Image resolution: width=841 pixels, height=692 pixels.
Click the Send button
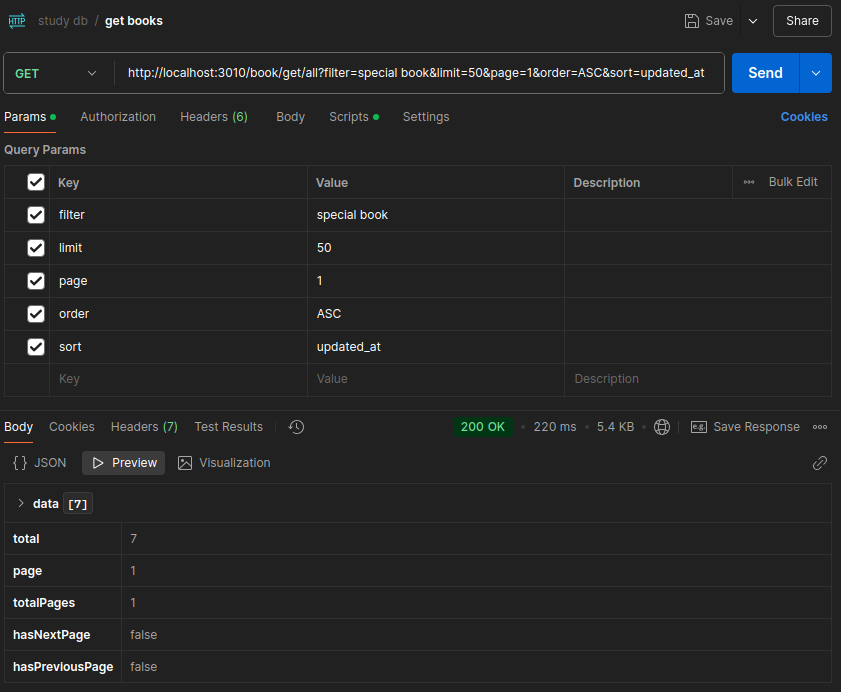click(765, 73)
